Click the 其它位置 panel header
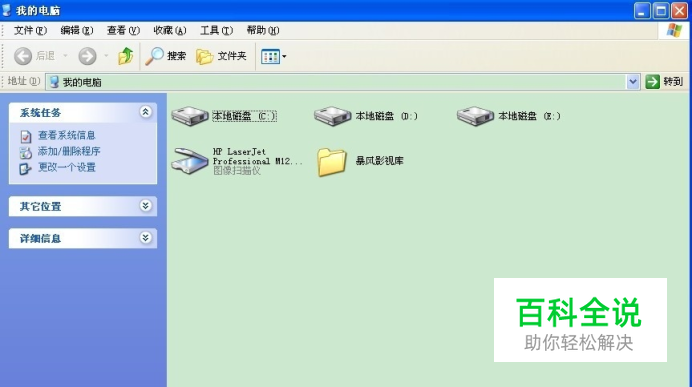Image resolution: width=692 pixels, height=387 pixels. (x=83, y=206)
